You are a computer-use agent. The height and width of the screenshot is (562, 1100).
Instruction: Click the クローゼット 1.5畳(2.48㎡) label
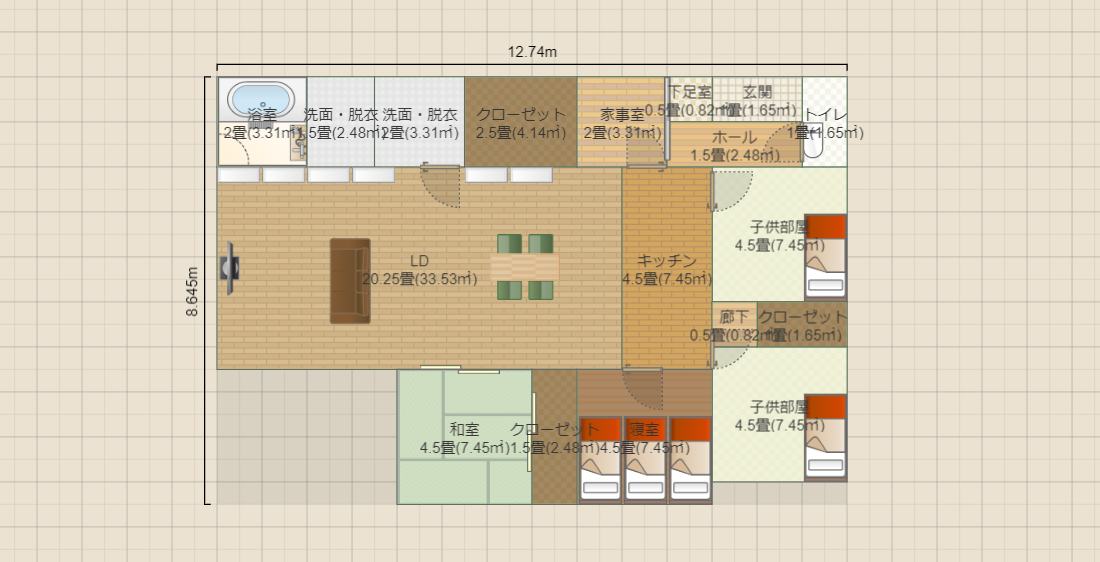point(554,438)
